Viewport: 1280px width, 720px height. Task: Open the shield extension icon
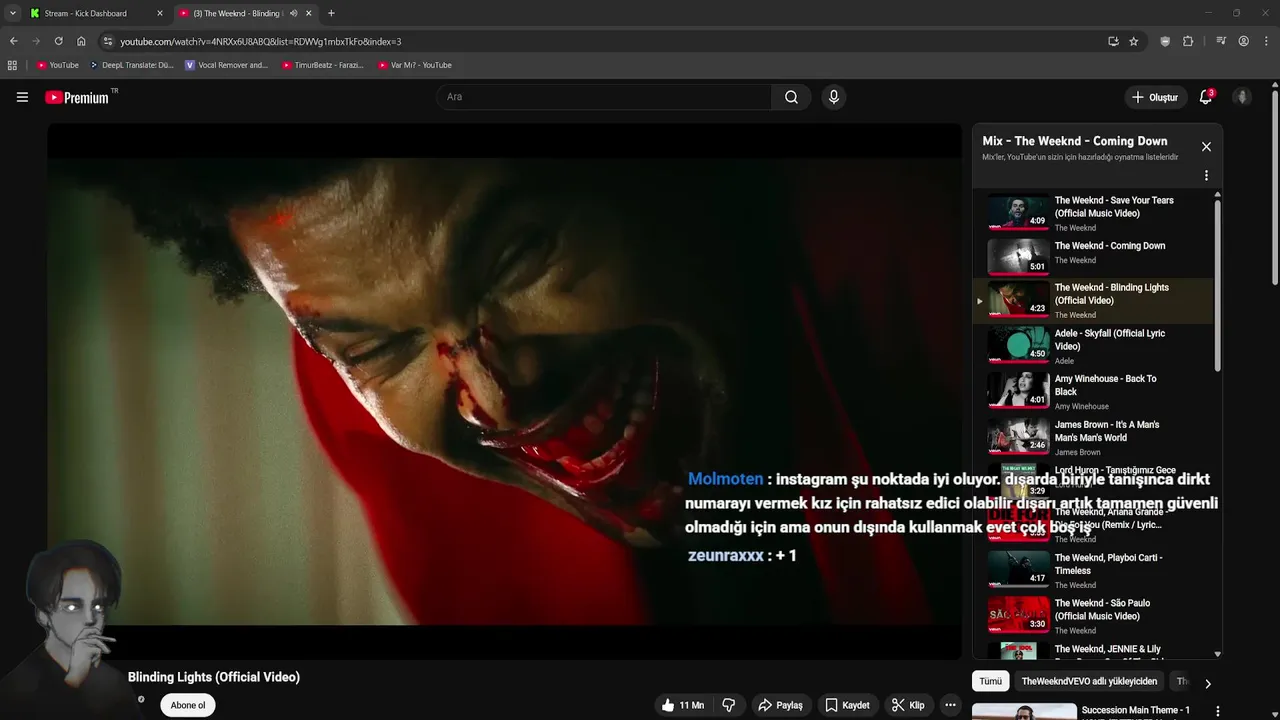pyautogui.click(x=1165, y=41)
